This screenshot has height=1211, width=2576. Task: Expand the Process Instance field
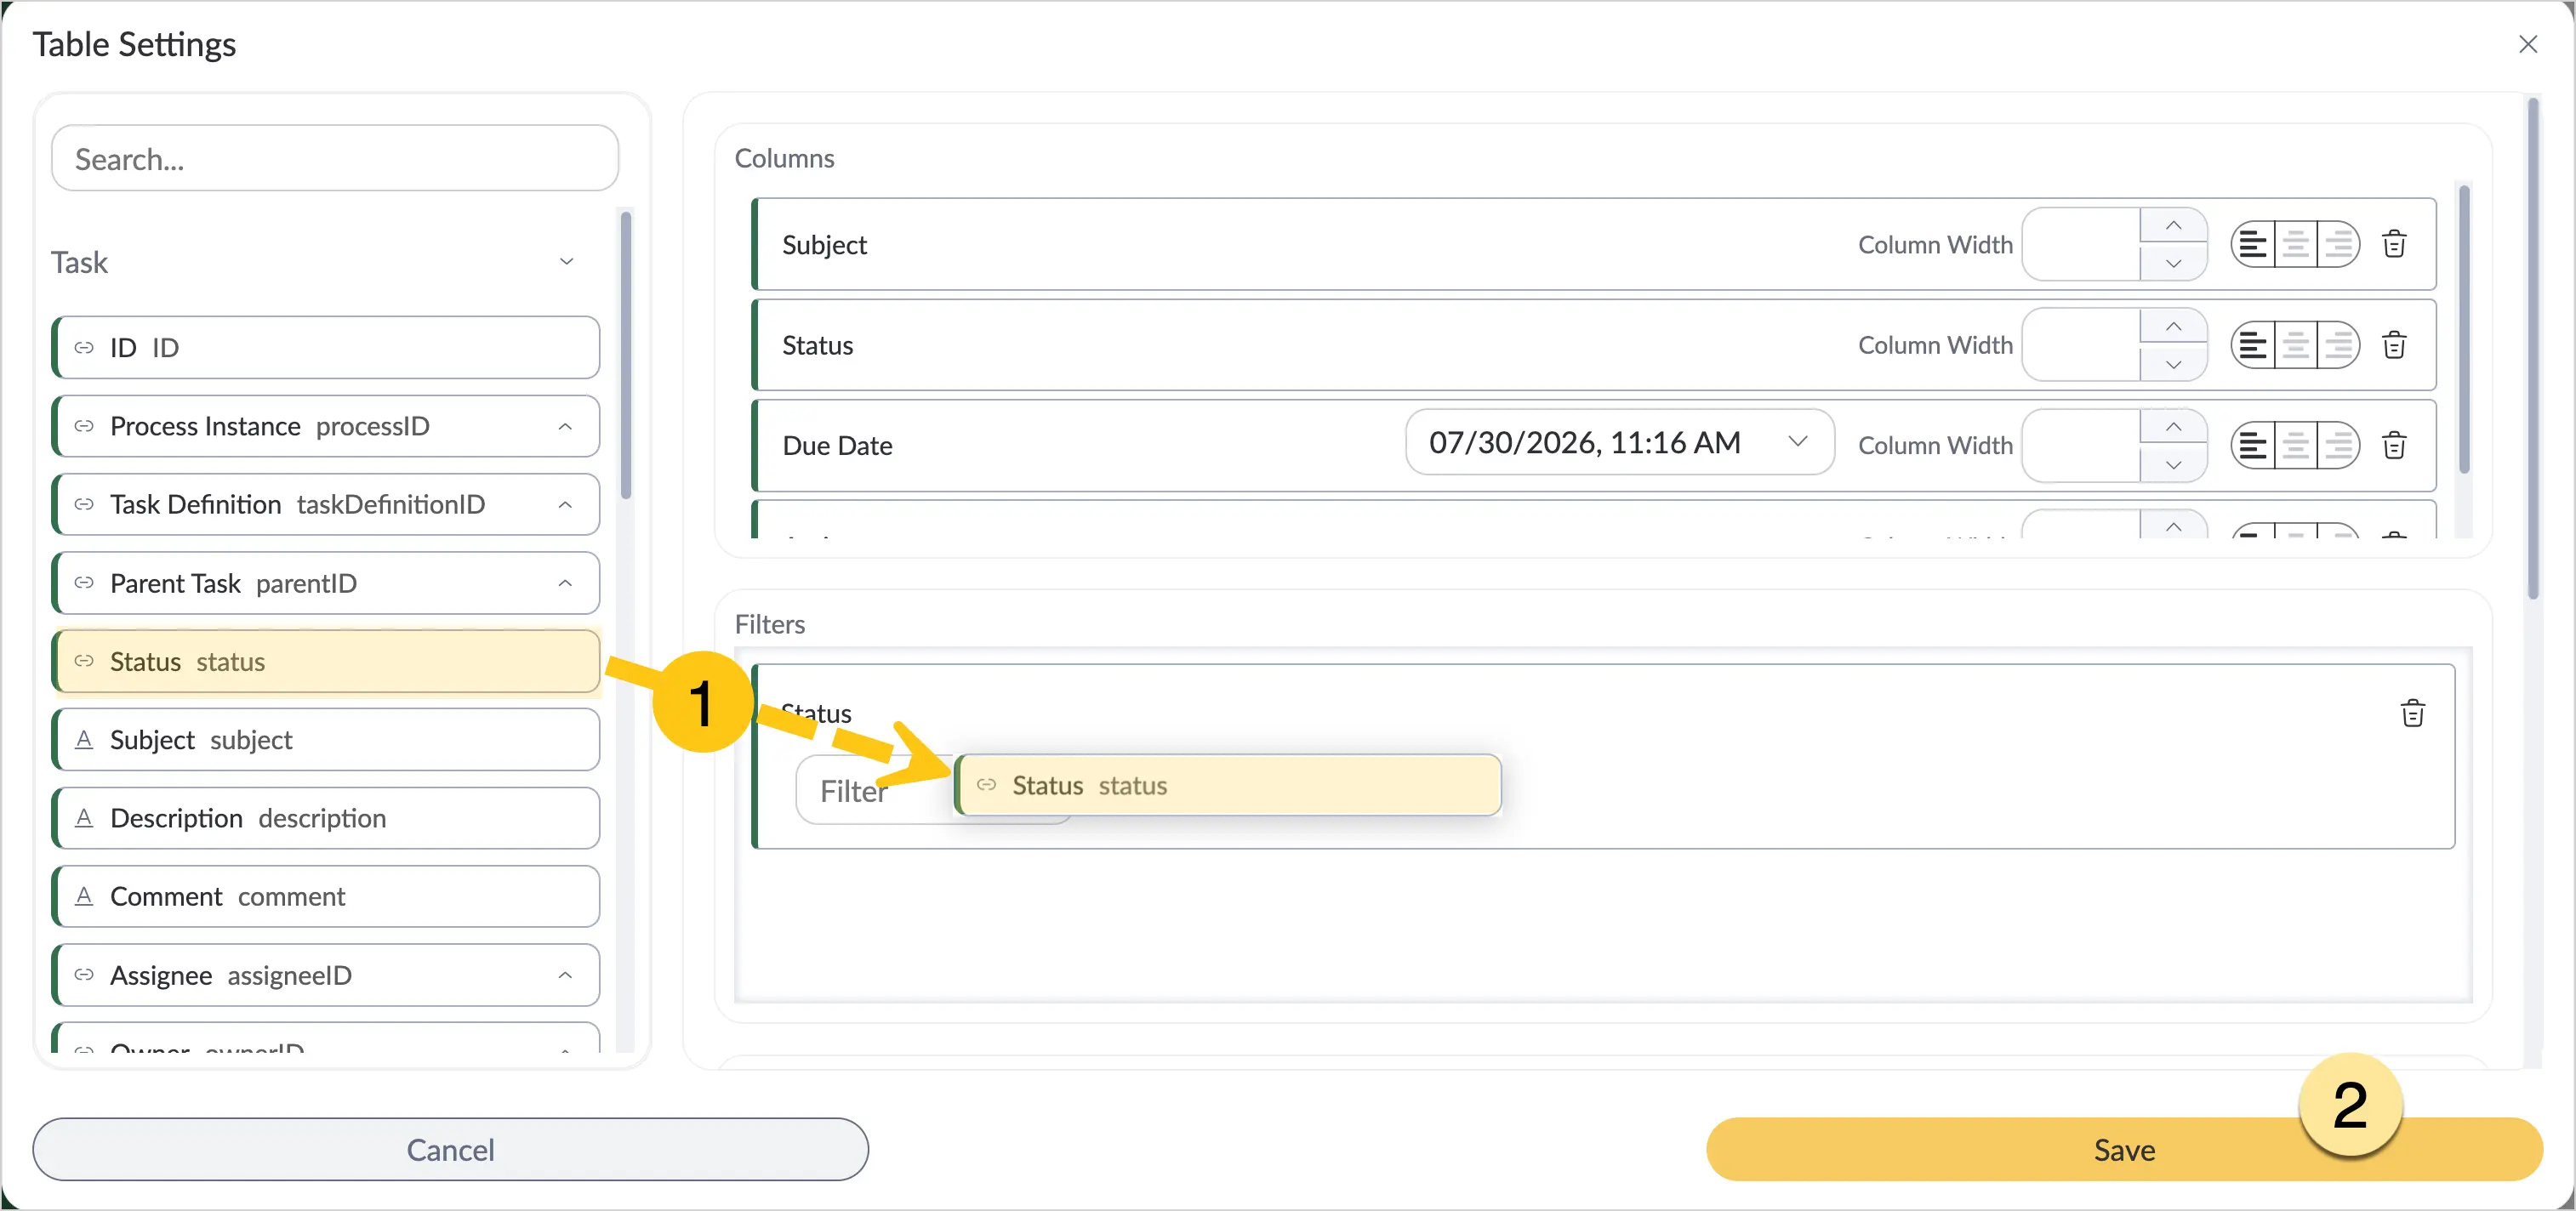tap(565, 426)
